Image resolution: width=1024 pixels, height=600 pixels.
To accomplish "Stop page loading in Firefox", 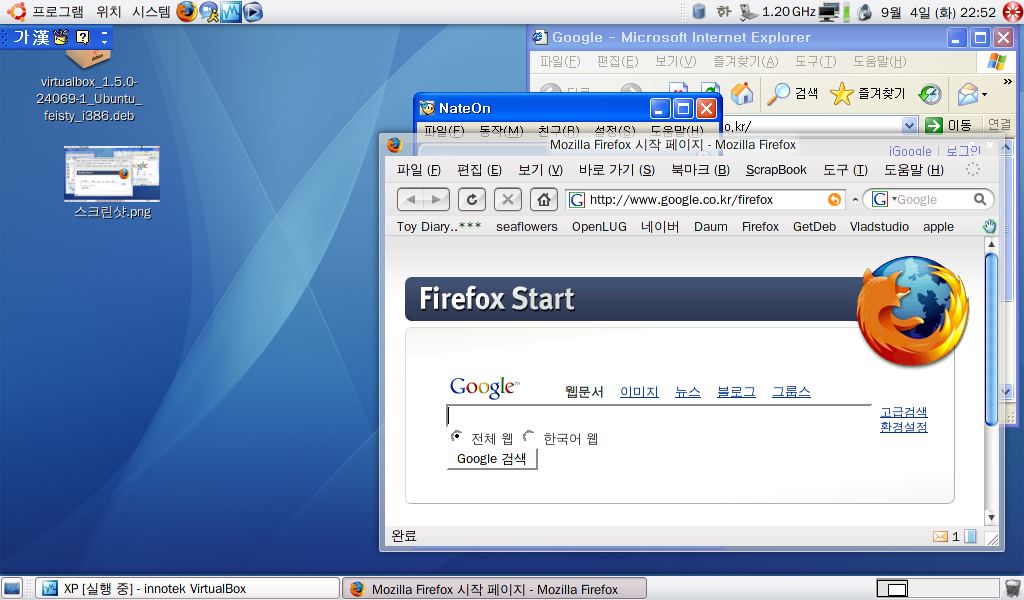I will pos(507,200).
